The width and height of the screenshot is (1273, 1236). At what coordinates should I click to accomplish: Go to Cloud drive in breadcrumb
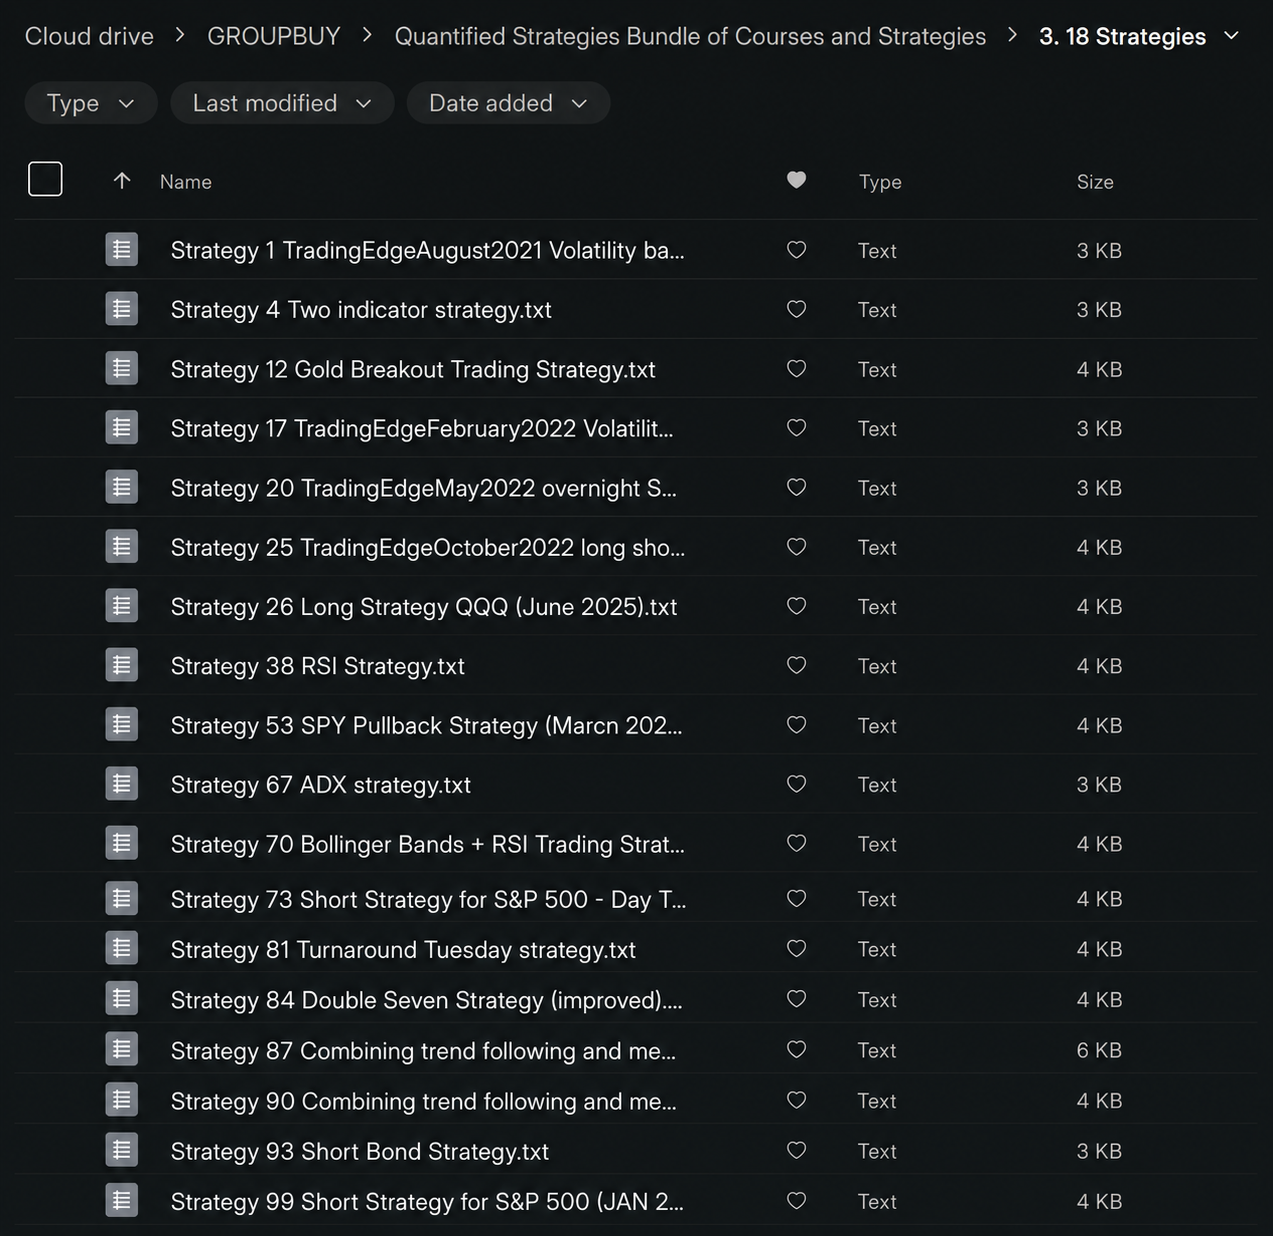click(89, 36)
